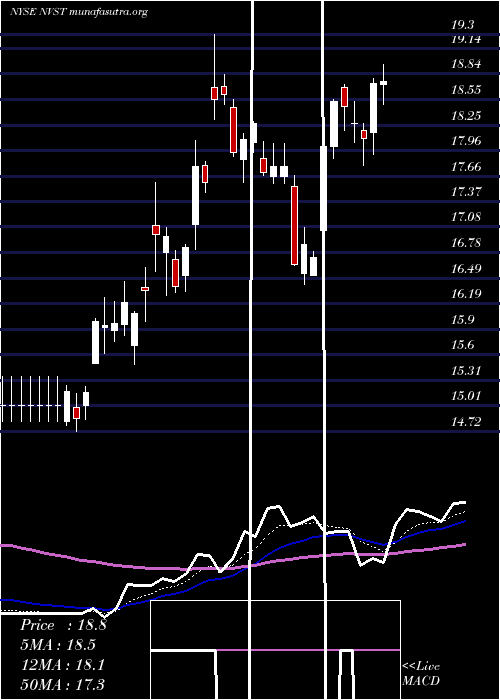Select the 17.08 price level
Screen dimensions: 500x700
466,217
